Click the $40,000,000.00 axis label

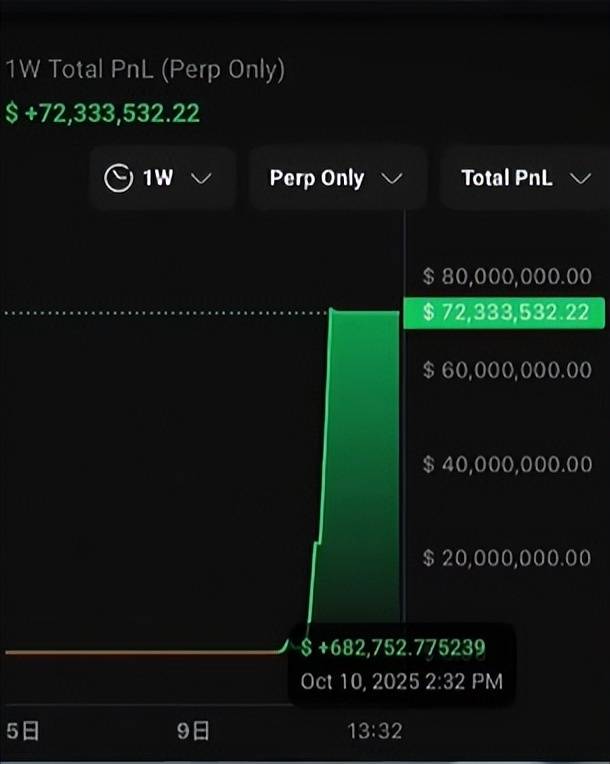[x=508, y=464]
